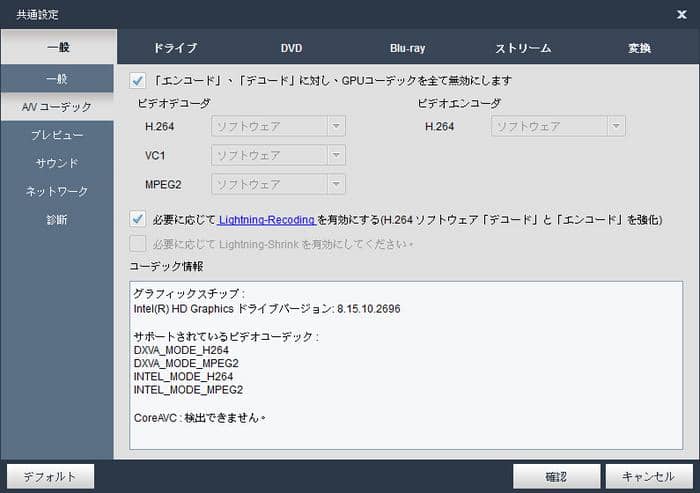Open the VC1 decoder dropdown
Image resolution: width=700 pixels, height=493 pixels.
click(x=278, y=155)
